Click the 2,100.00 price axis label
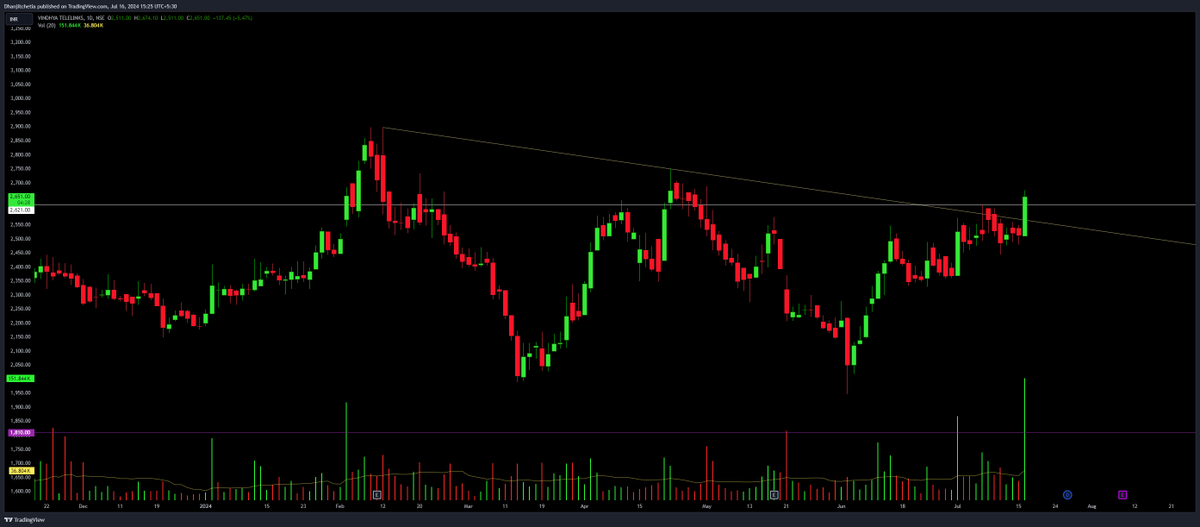This screenshot has height=527, width=1200. (x=22, y=351)
